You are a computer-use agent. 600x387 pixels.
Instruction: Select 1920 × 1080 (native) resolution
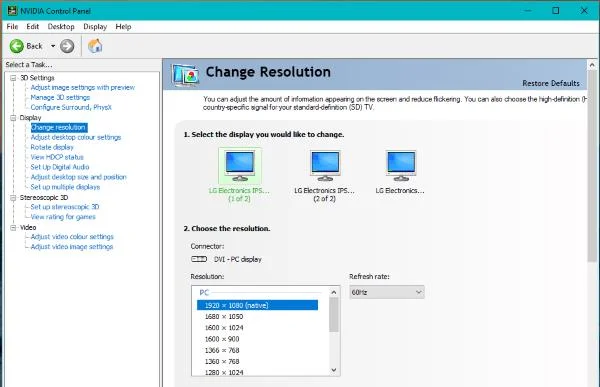click(257, 305)
